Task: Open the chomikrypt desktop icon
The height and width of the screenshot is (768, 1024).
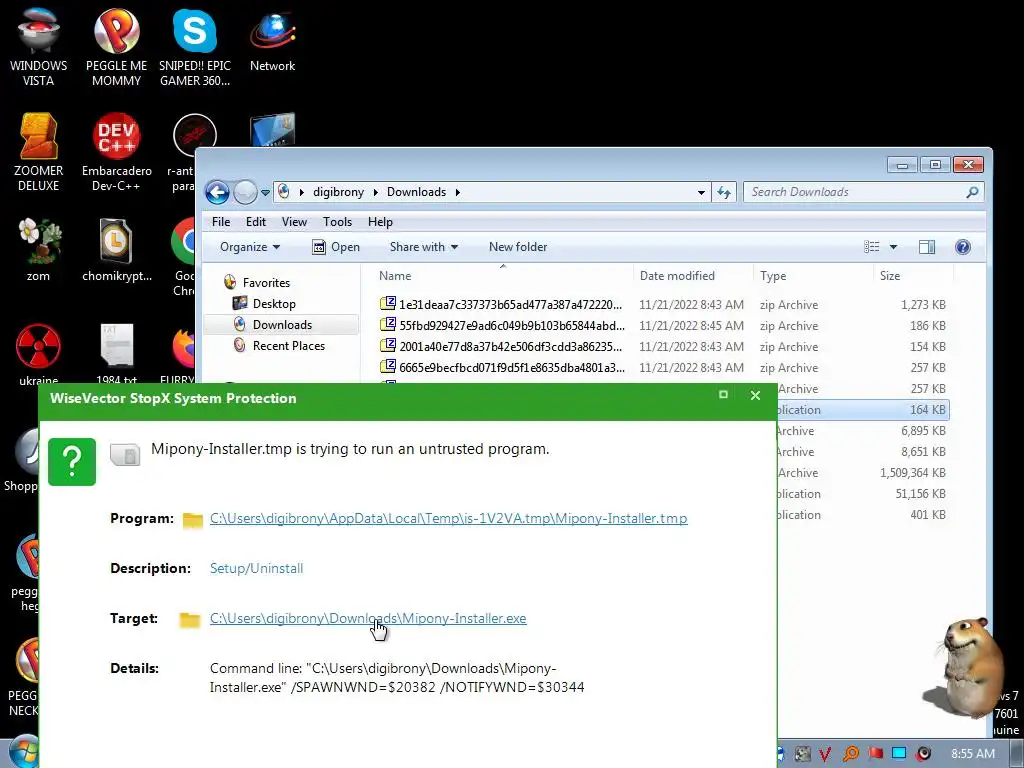Action: point(116,249)
